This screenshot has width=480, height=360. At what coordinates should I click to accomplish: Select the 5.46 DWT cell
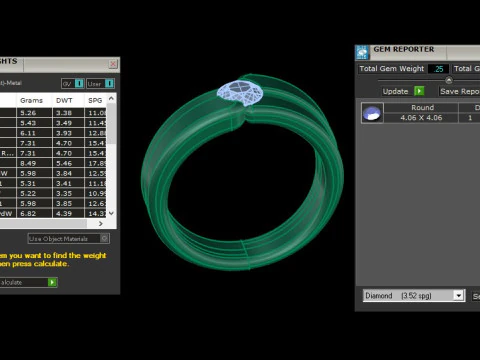[x=68, y=163]
